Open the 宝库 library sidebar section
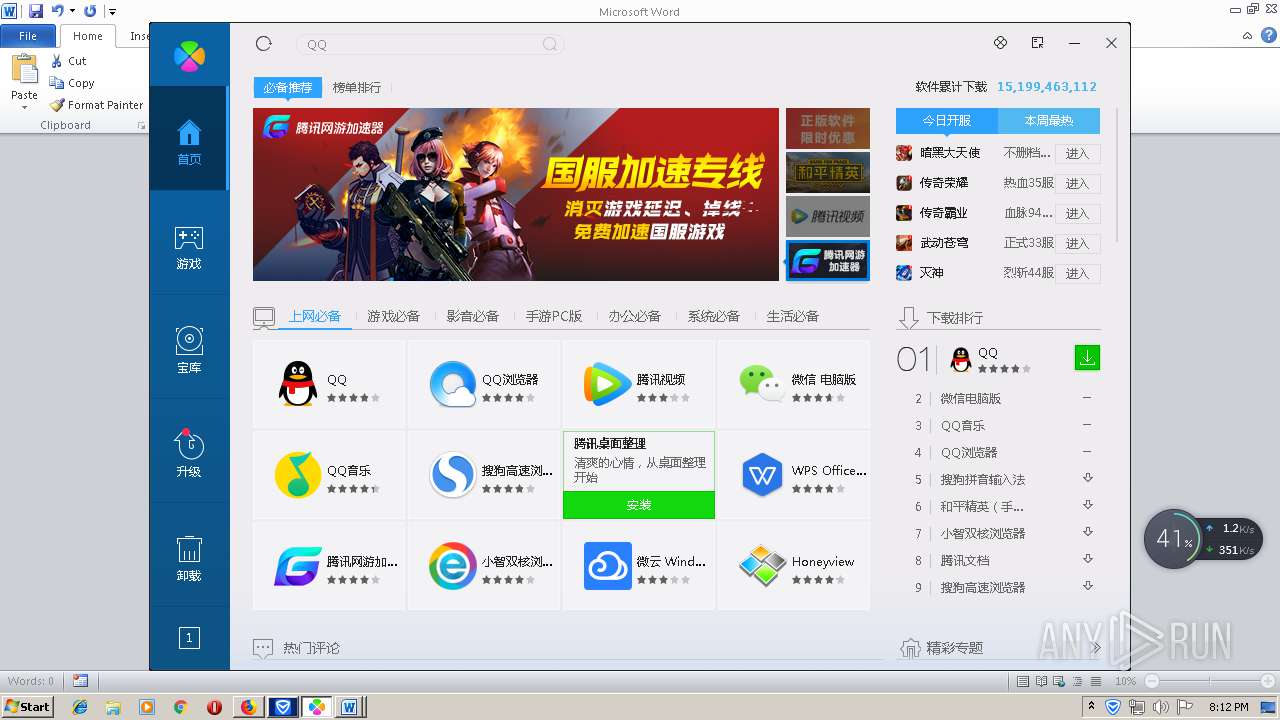Image resolution: width=1280 pixels, height=720 pixels. pos(189,351)
